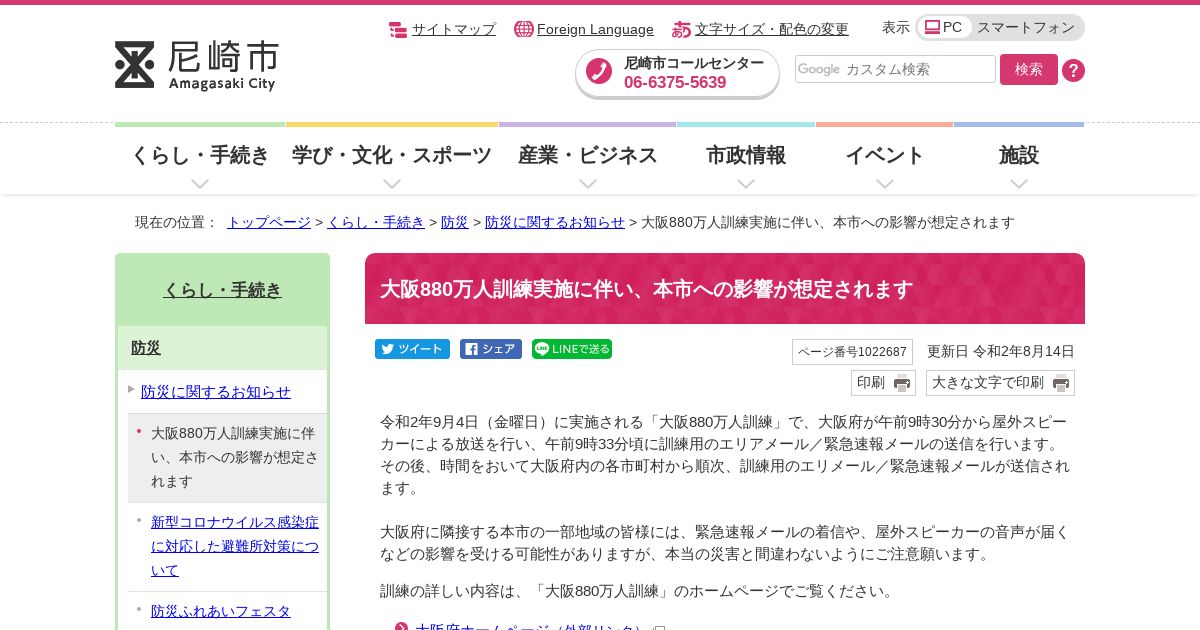Open sidebar 防災ふれあいフェスタ link
This screenshot has width=1200, height=630.
coord(221,611)
